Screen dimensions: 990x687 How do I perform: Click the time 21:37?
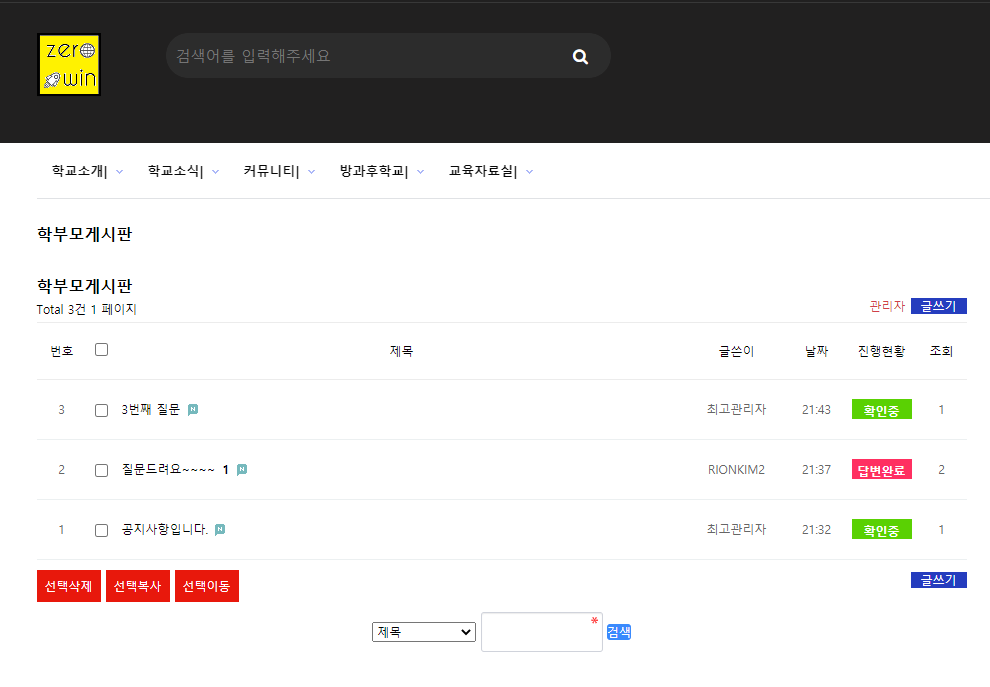coord(816,470)
